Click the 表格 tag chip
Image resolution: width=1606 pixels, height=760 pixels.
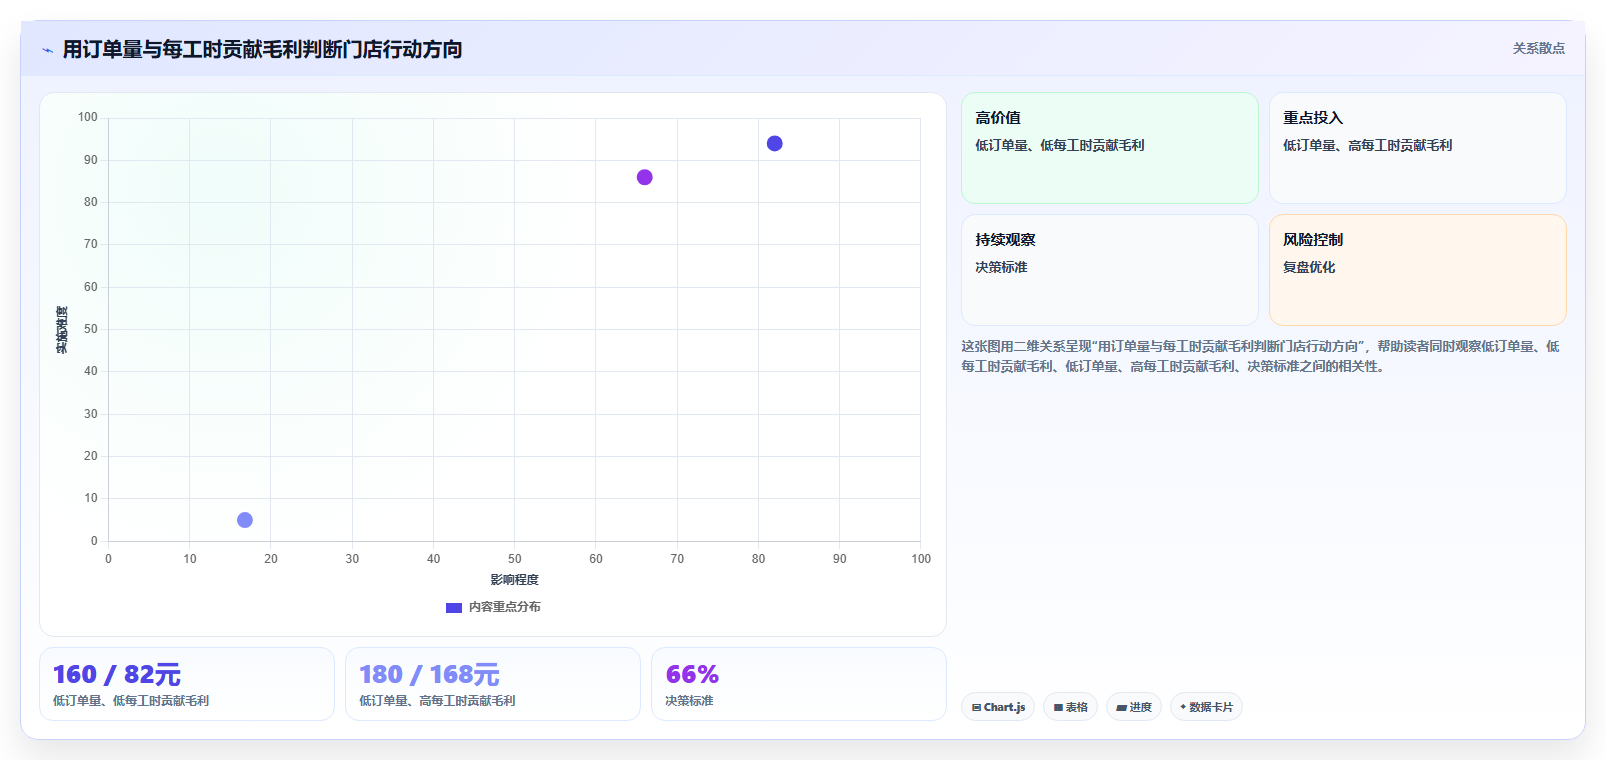coord(1070,707)
